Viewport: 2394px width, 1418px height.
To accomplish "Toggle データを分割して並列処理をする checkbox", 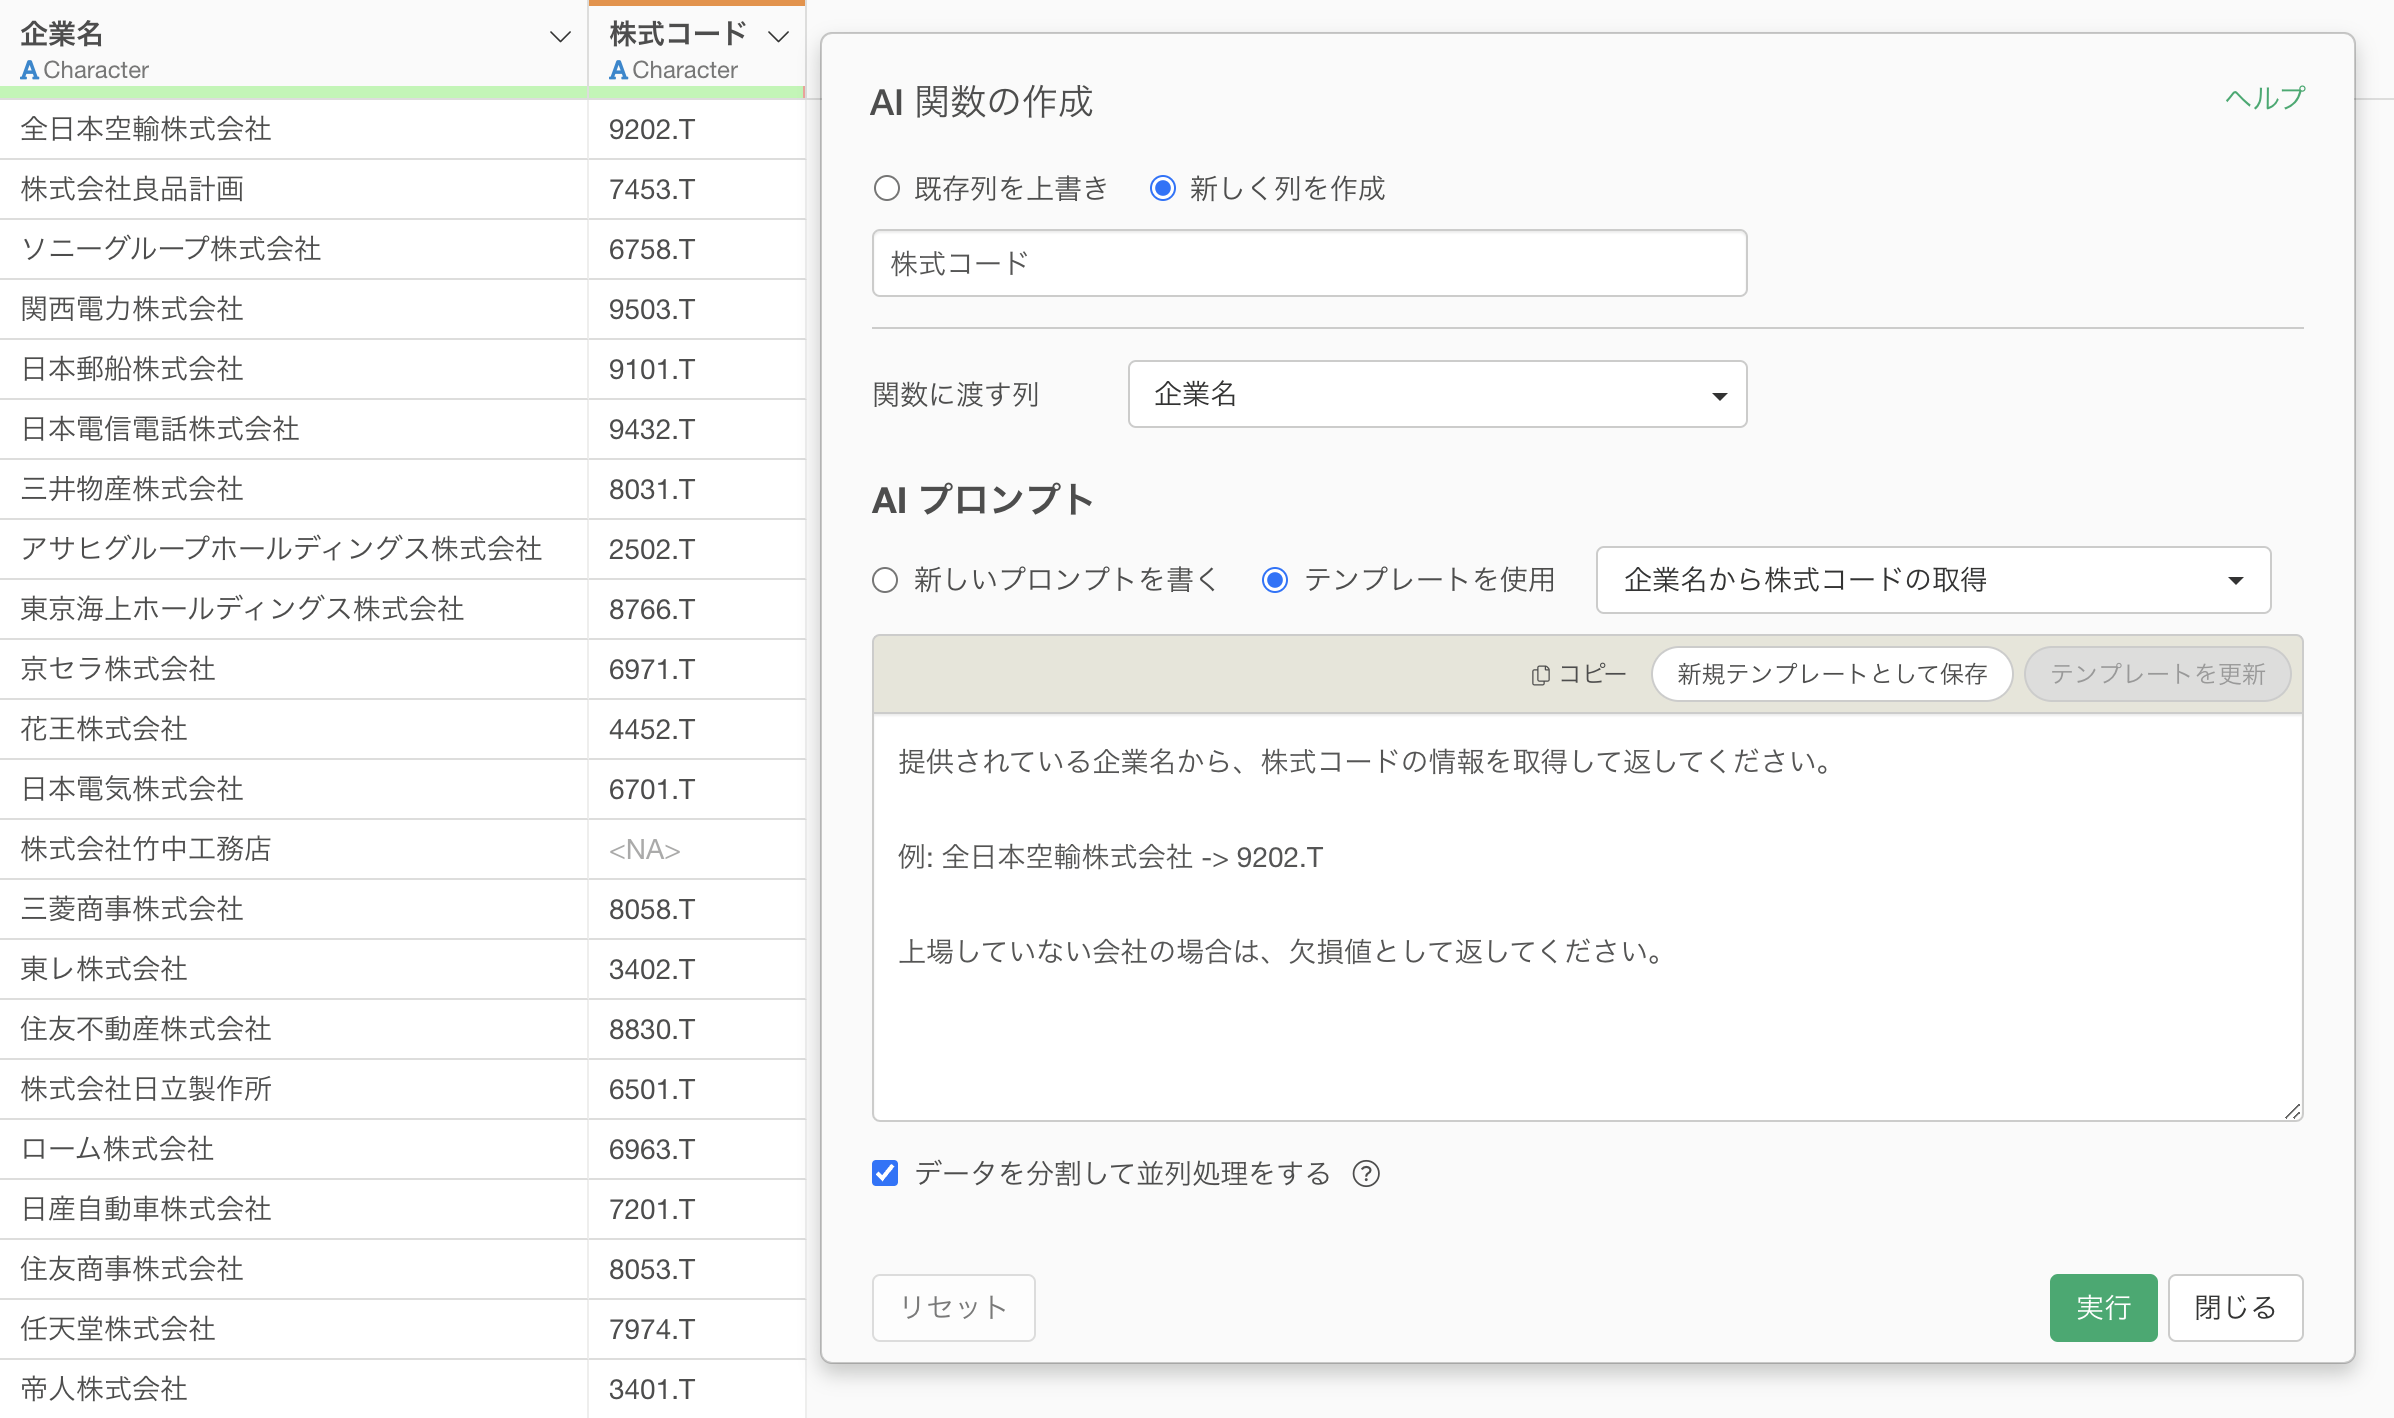I will coord(885,1173).
